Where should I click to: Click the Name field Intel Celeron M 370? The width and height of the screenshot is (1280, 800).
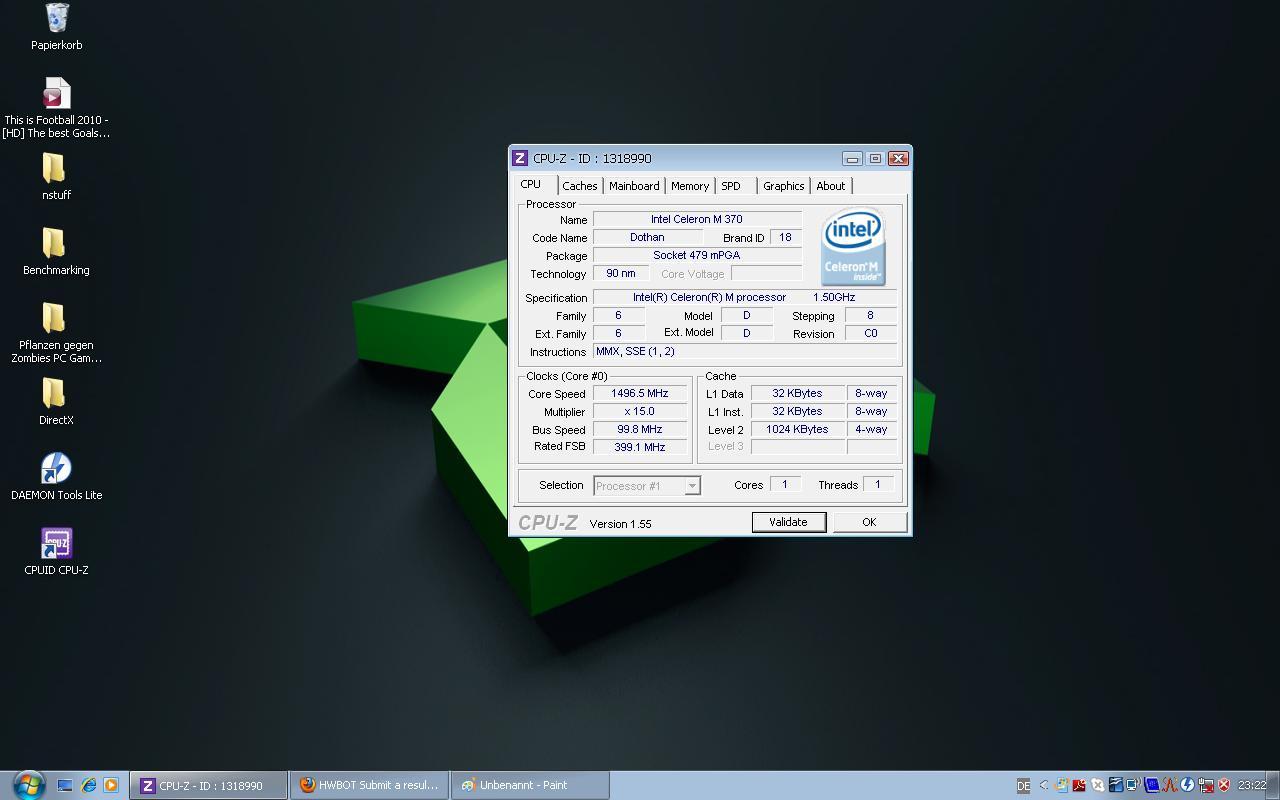pos(697,219)
